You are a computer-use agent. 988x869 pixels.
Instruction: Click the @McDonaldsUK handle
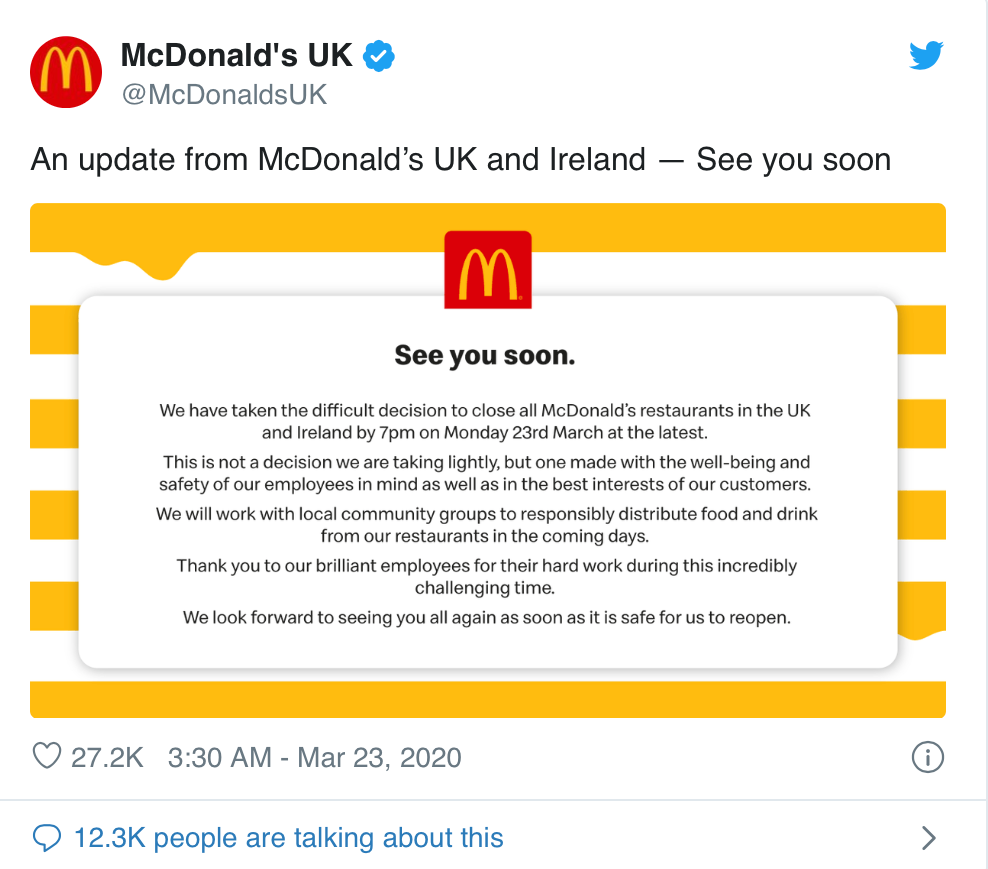click(x=224, y=95)
